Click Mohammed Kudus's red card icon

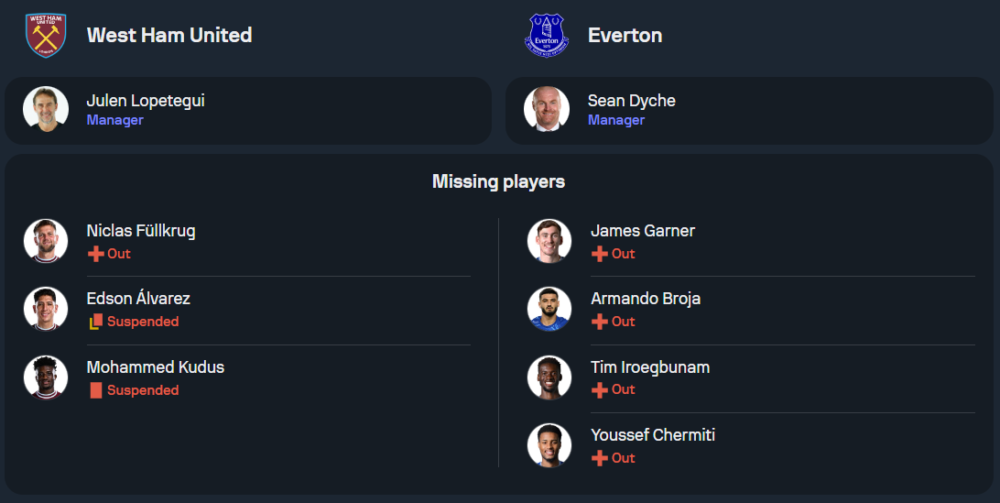pyautogui.click(x=96, y=390)
